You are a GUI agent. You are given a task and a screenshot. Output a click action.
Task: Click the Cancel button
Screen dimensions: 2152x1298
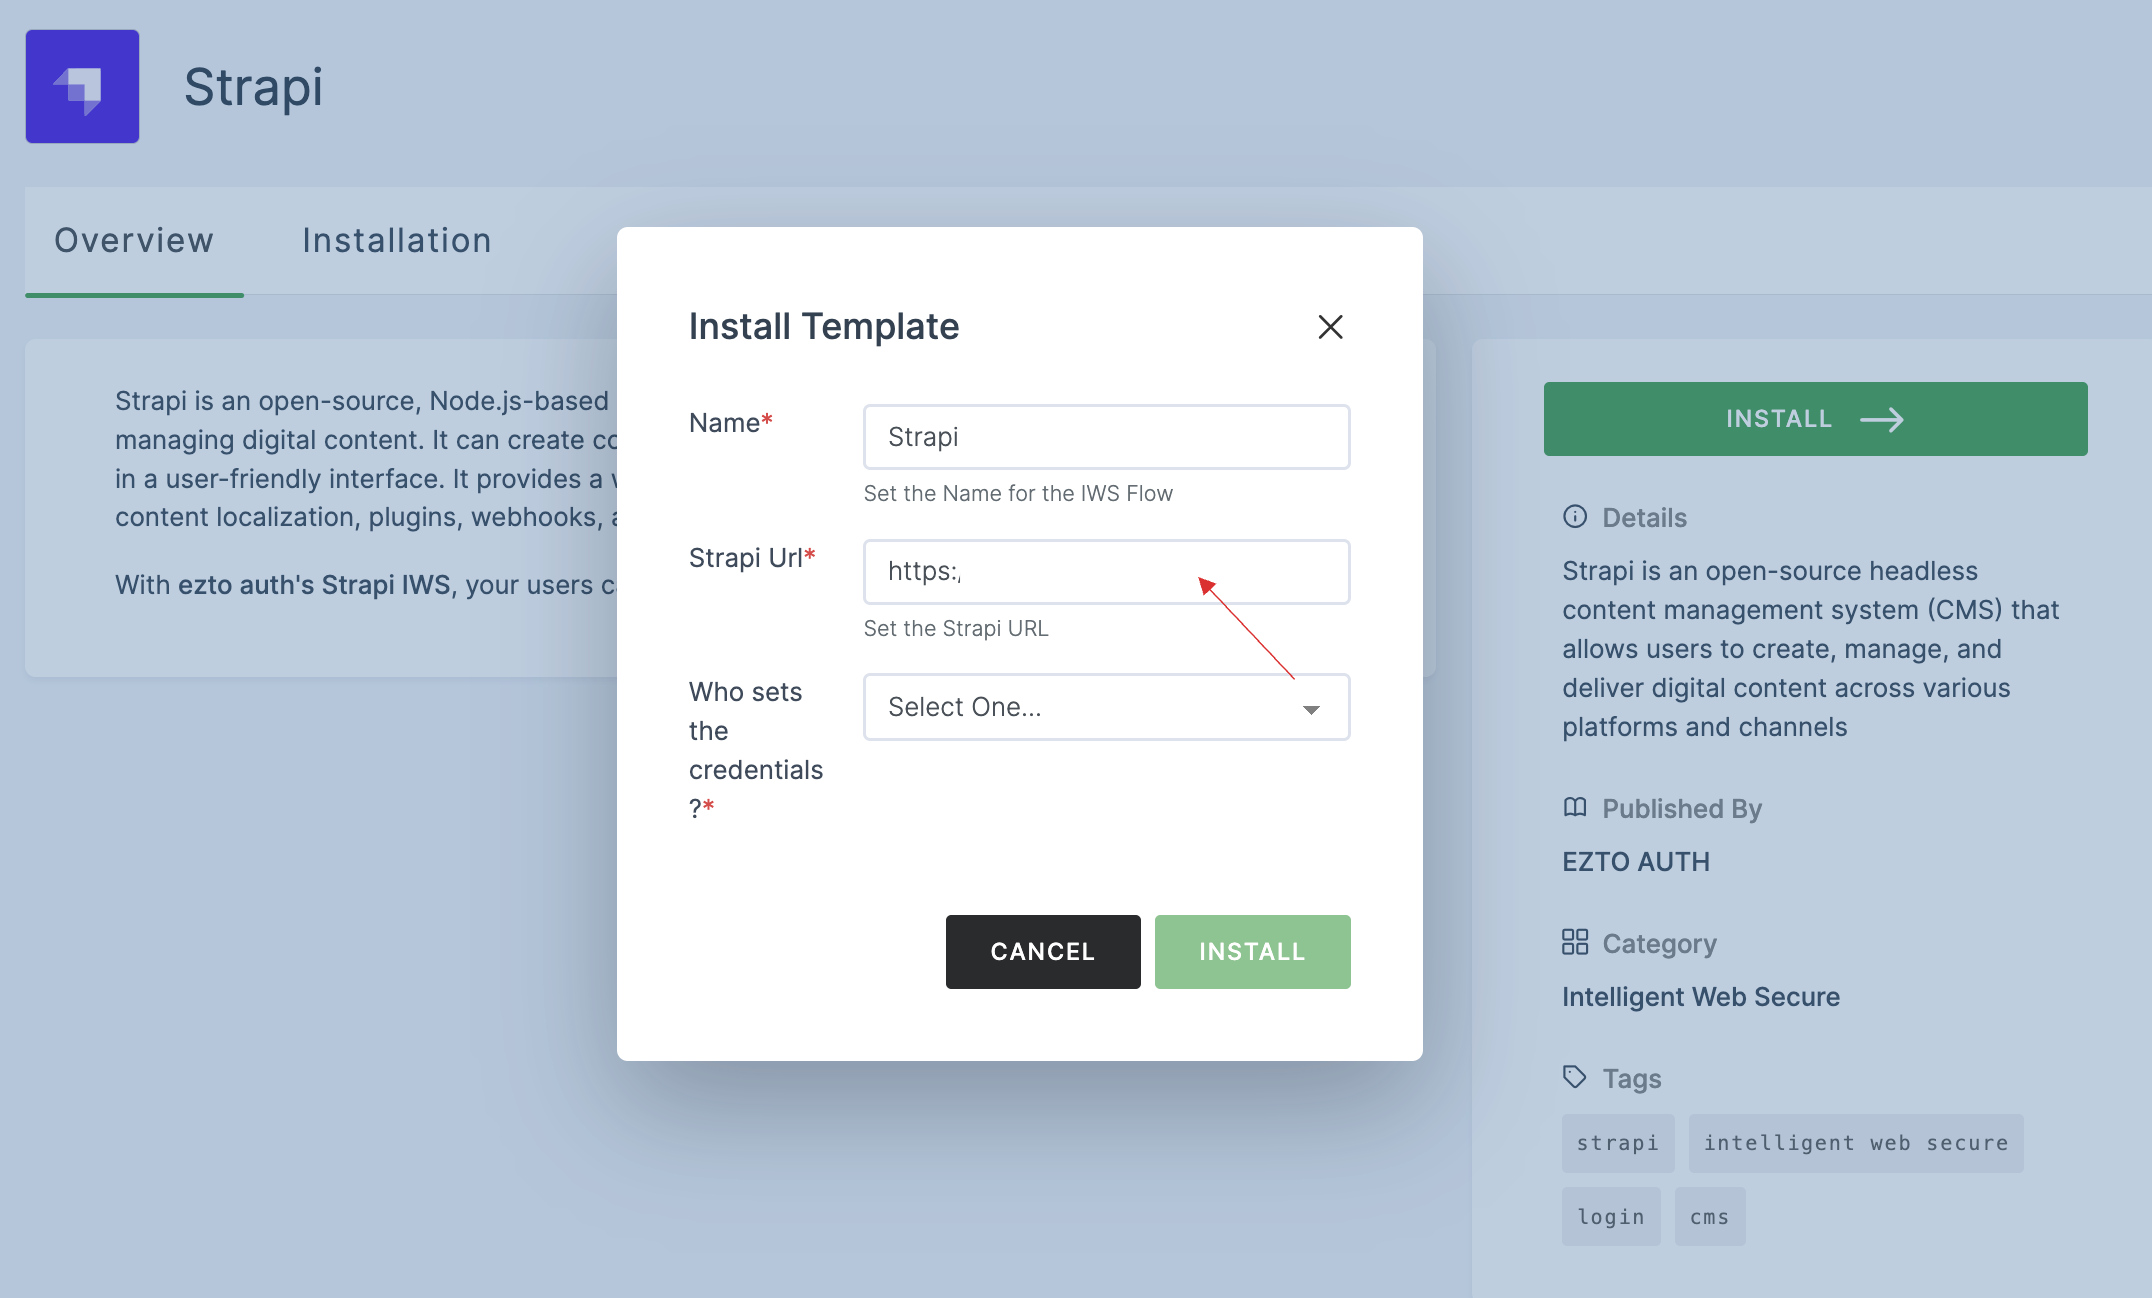click(x=1043, y=952)
